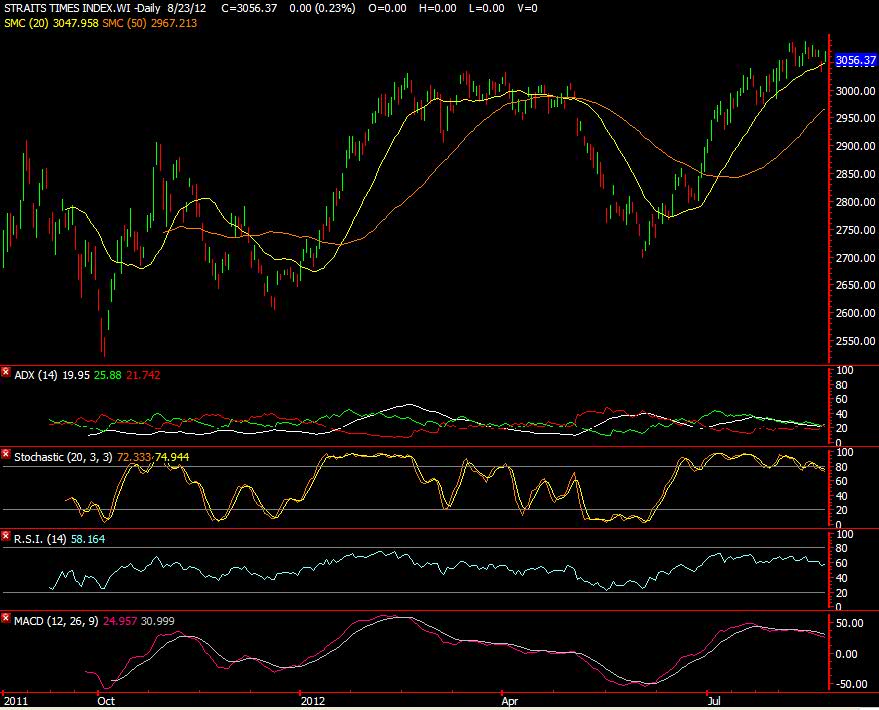Click the 2012 marker on time axis
This screenshot has width=879, height=710.
click(x=313, y=701)
